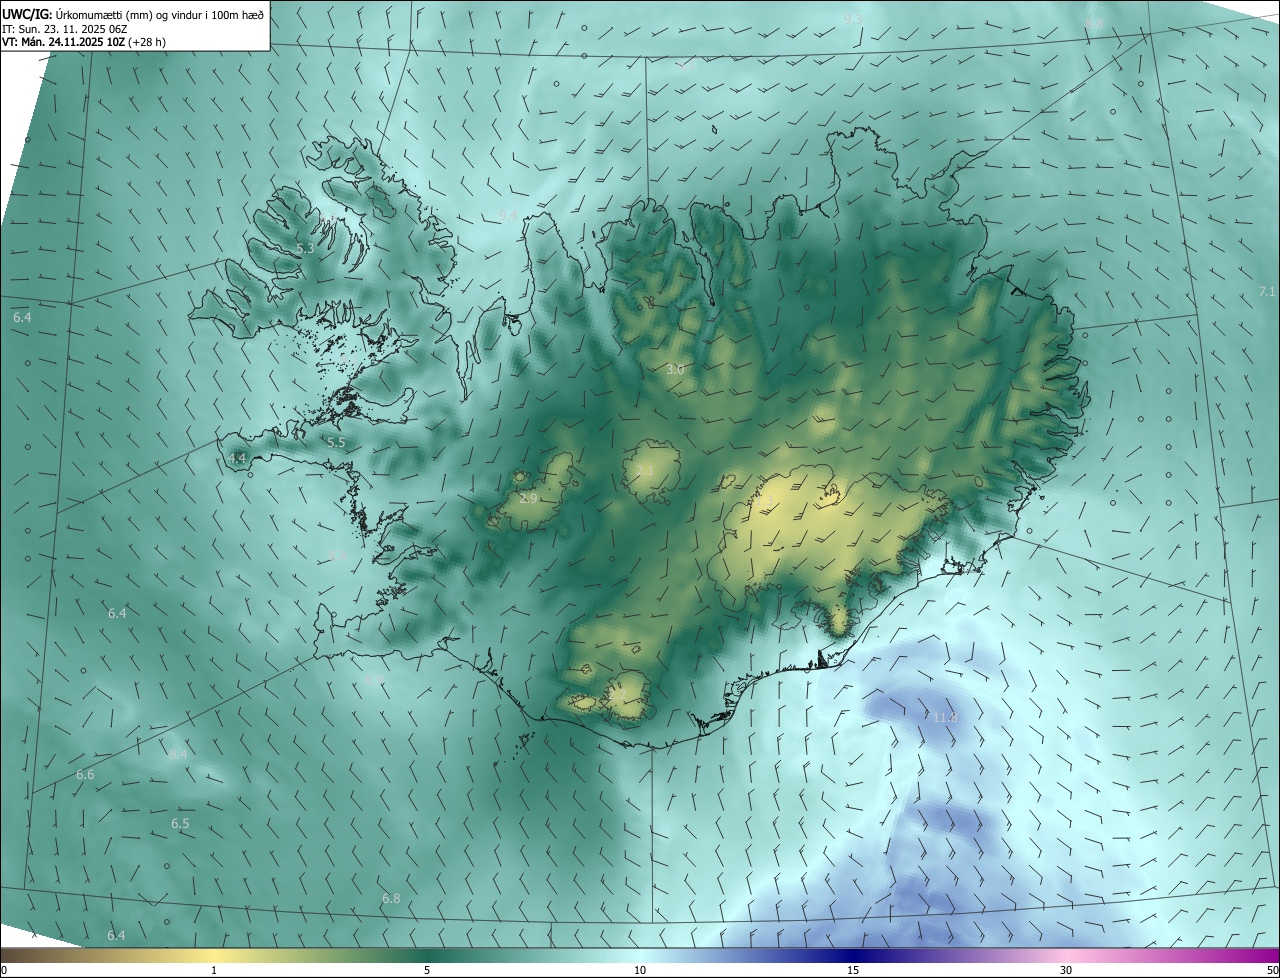Click the valid time 'VT: Mán. 24.11.2025 10Z'

point(63,42)
